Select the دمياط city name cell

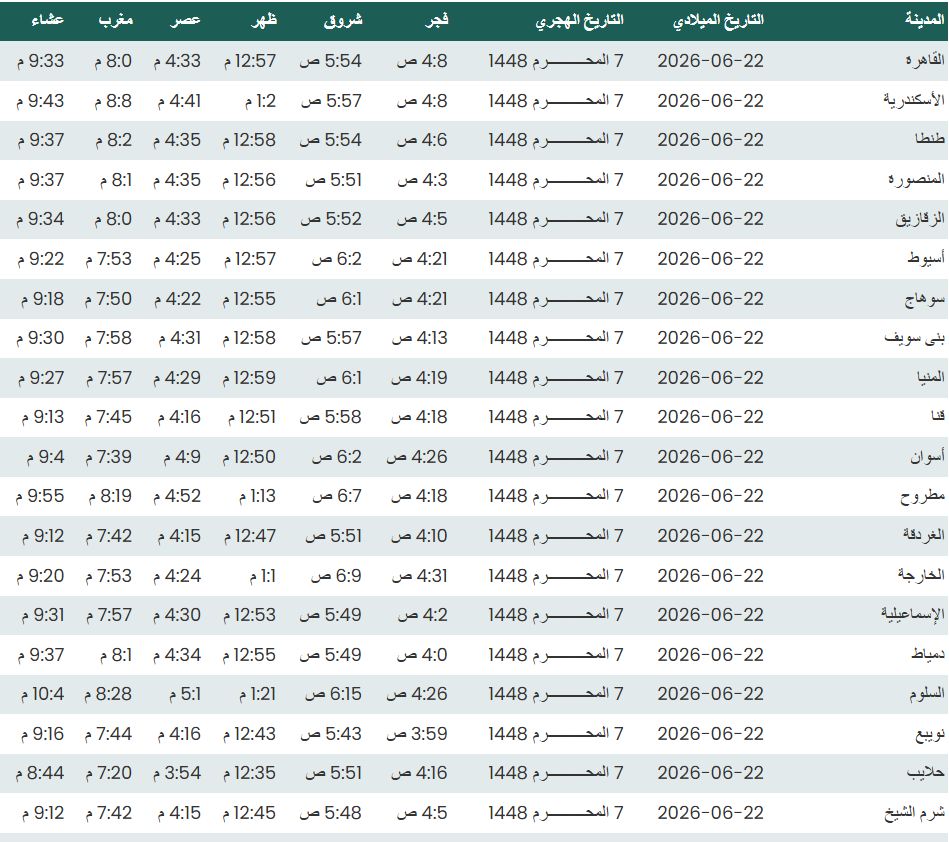click(928, 654)
